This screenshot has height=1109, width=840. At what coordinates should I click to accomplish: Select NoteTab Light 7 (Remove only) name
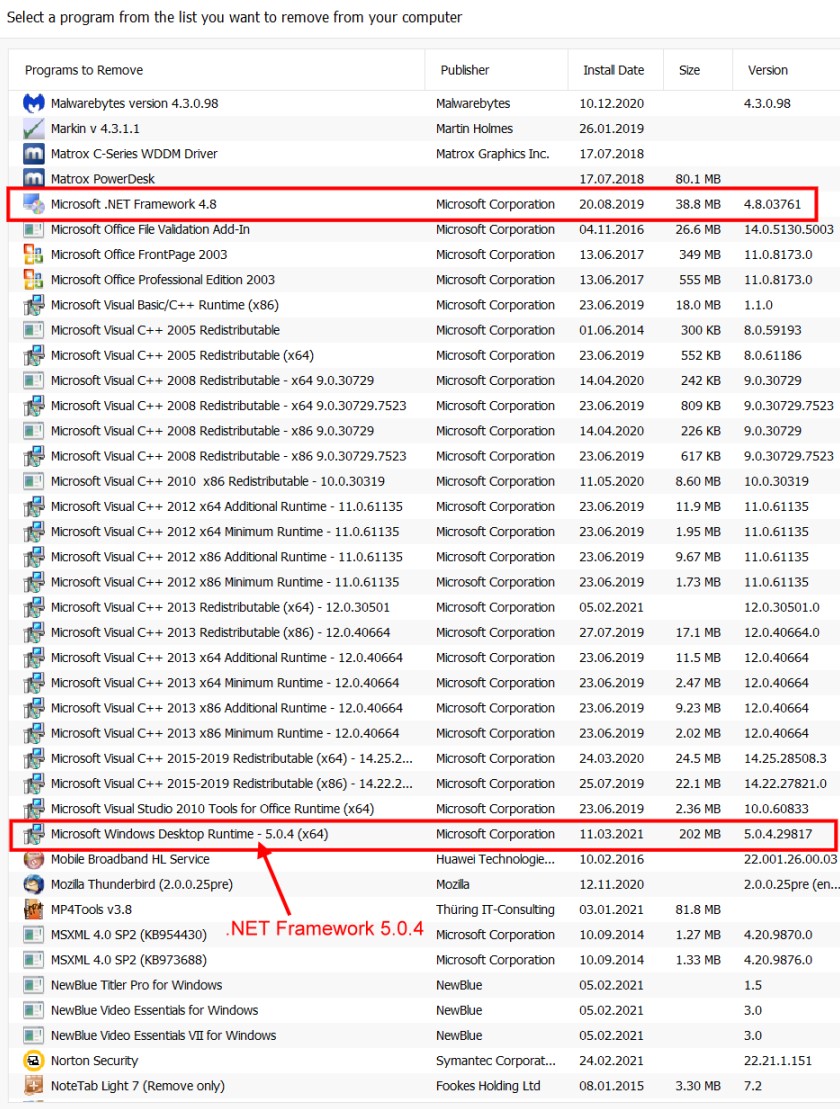click(x=137, y=1086)
